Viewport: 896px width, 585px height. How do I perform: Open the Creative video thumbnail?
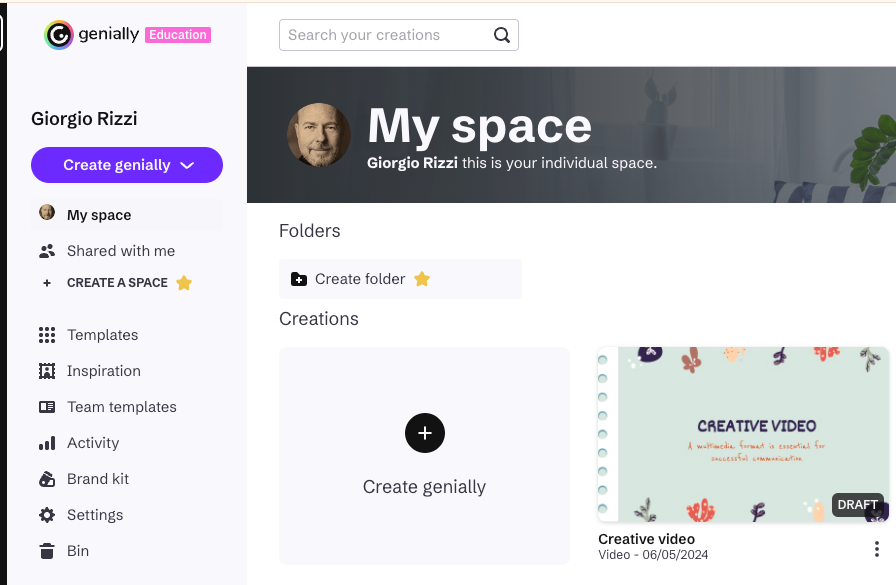click(742, 435)
